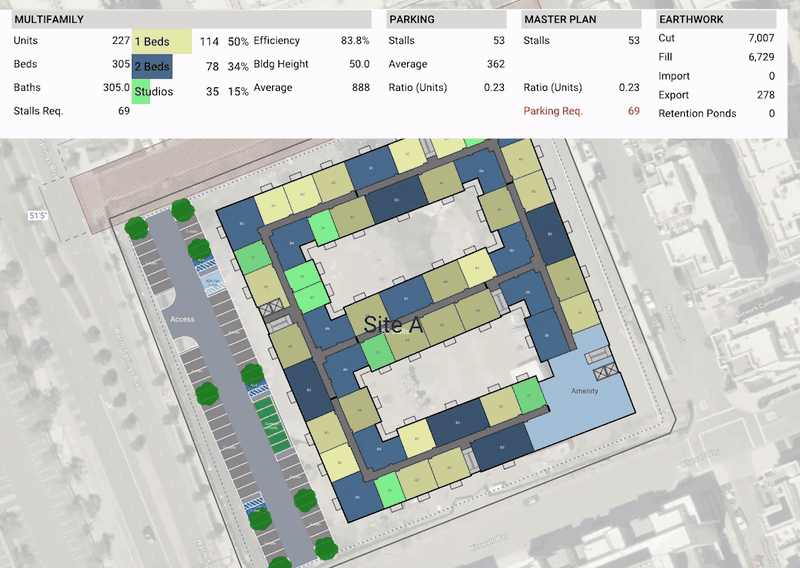
Task: Click the Cut value 7,007
Action: click(761, 38)
